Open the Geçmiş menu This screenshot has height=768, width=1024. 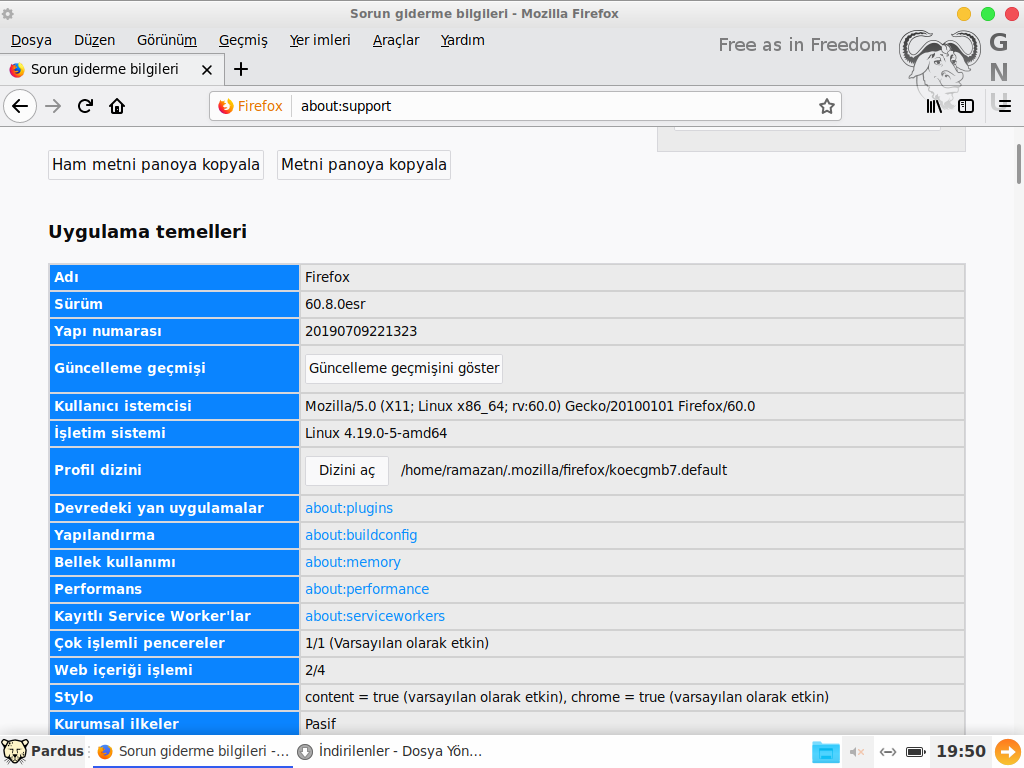pos(243,40)
